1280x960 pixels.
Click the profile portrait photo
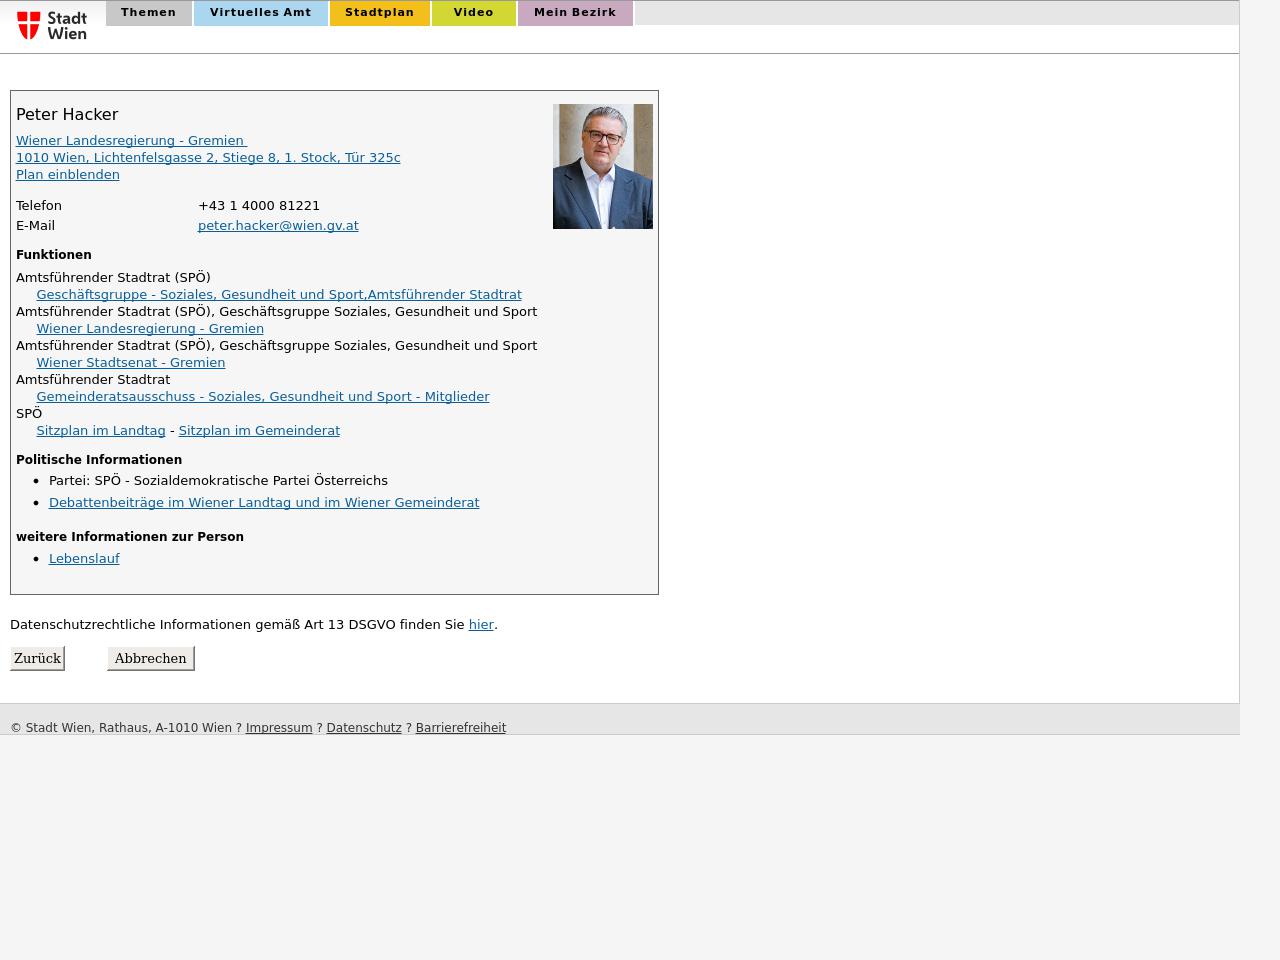click(x=602, y=166)
